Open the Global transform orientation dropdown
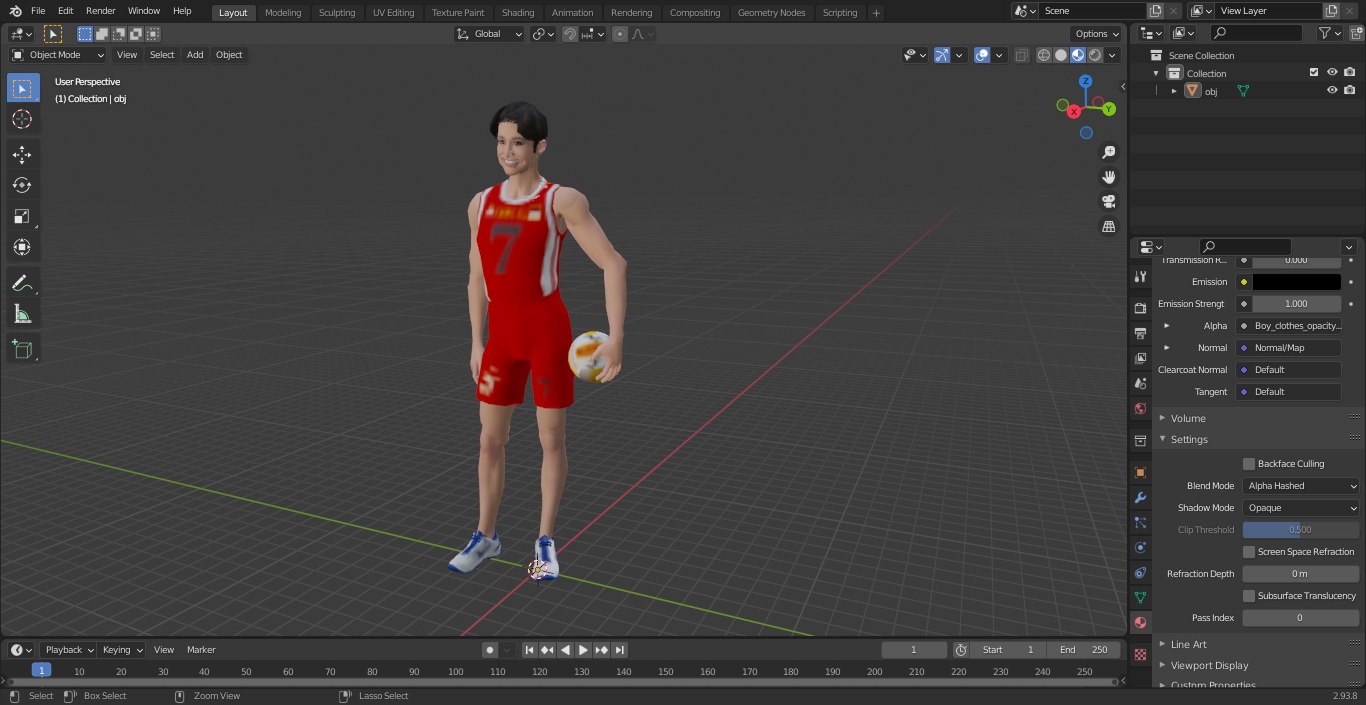Image resolution: width=1366 pixels, height=705 pixels. pyautogui.click(x=490, y=34)
